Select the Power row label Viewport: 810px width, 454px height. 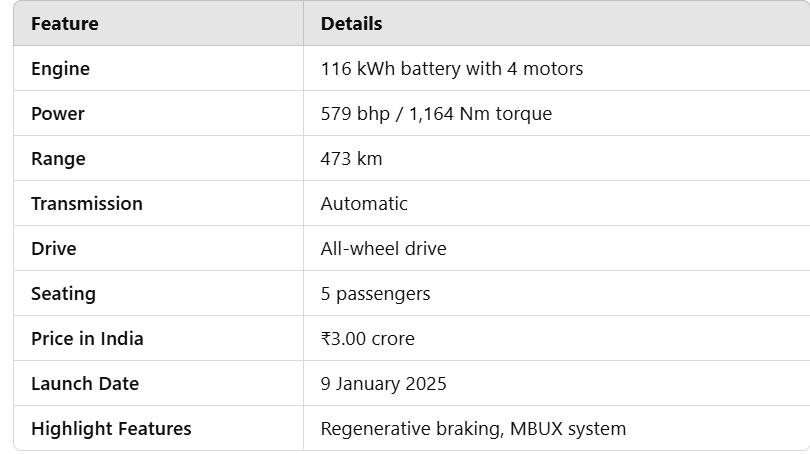pos(57,114)
